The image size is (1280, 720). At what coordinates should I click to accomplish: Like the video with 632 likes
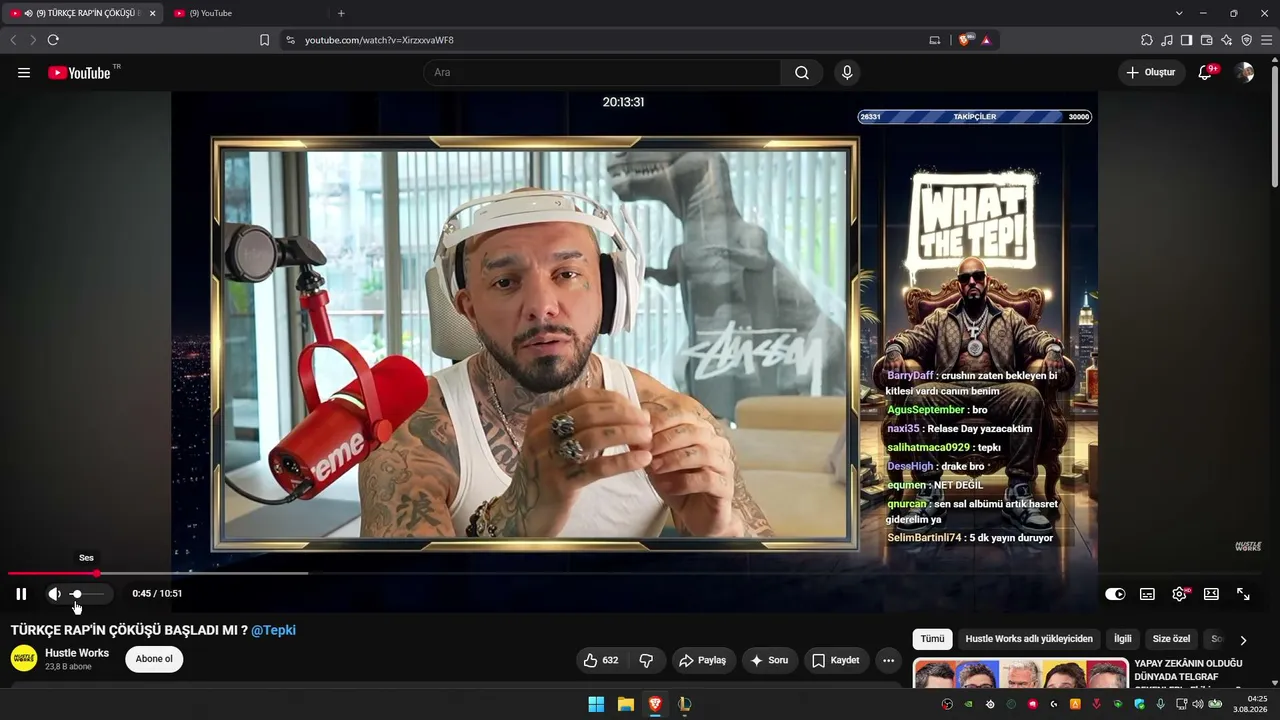(601, 660)
